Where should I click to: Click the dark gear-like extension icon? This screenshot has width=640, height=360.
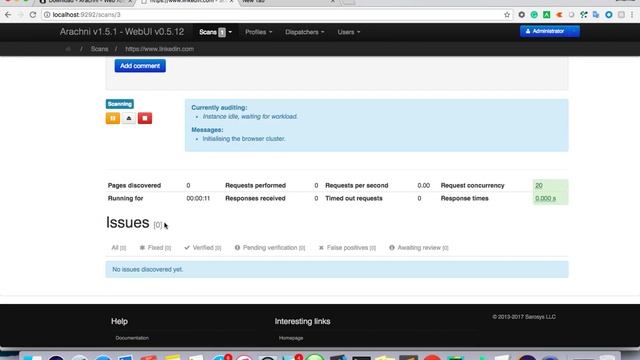[522, 15]
